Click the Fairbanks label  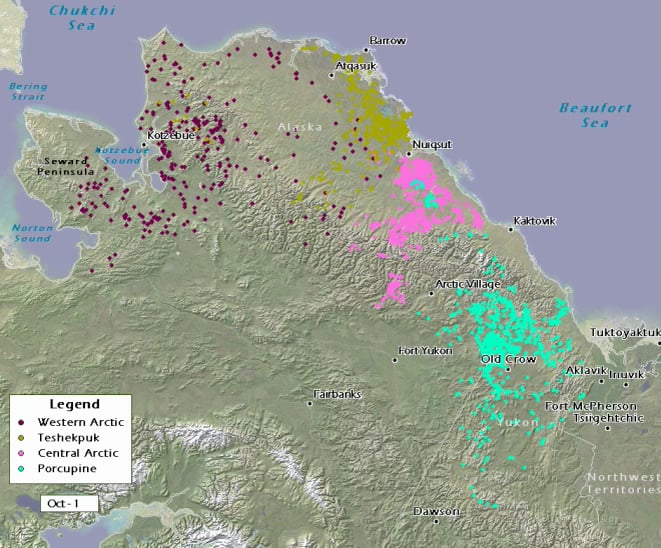337,394
